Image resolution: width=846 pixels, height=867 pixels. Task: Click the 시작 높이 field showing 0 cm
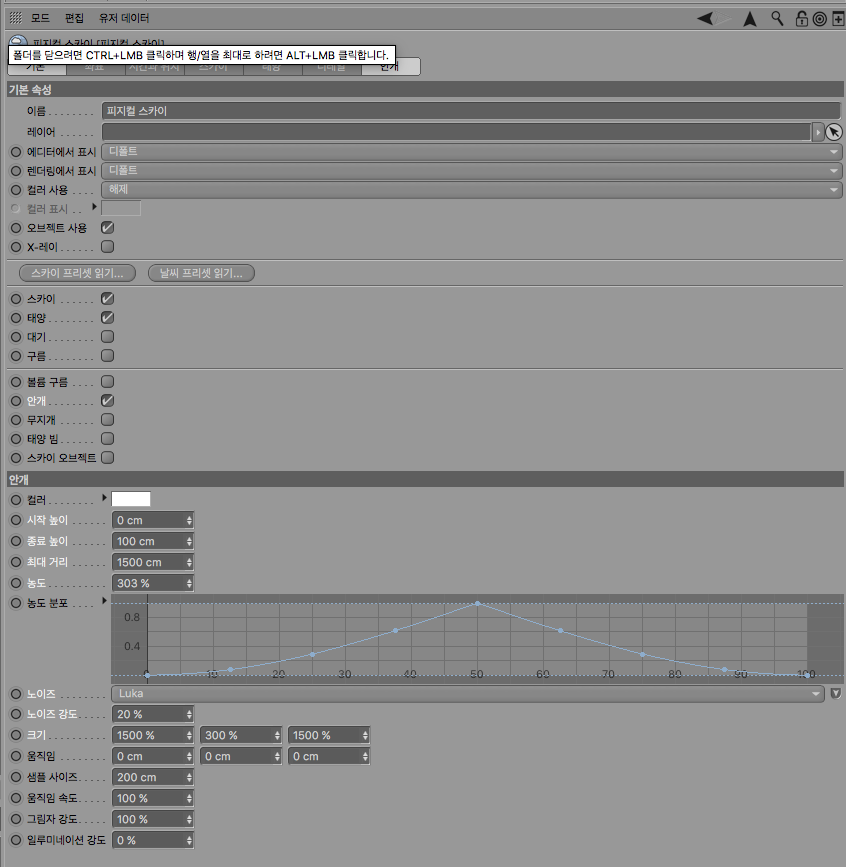pyautogui.click(x=153, y=520)
